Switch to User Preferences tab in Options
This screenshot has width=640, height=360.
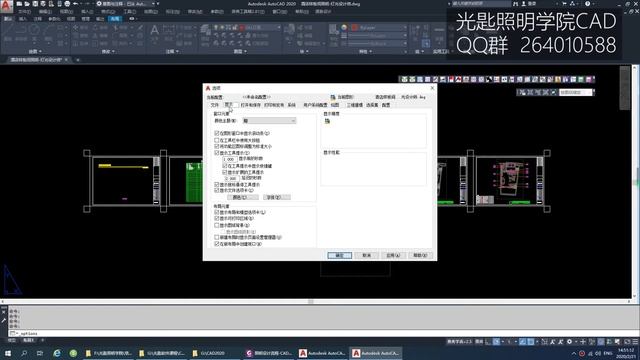point(315,105)
